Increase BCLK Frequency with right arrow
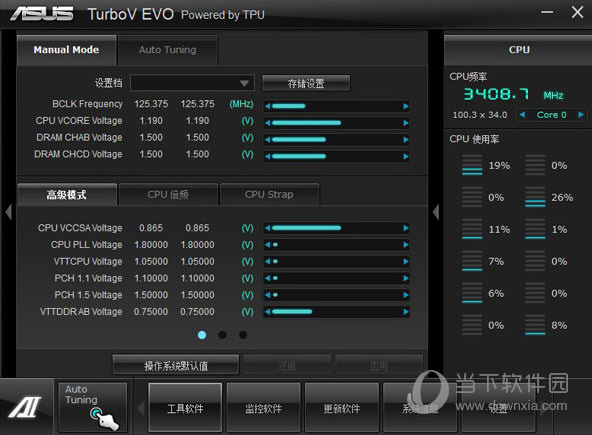 point(406,106)
